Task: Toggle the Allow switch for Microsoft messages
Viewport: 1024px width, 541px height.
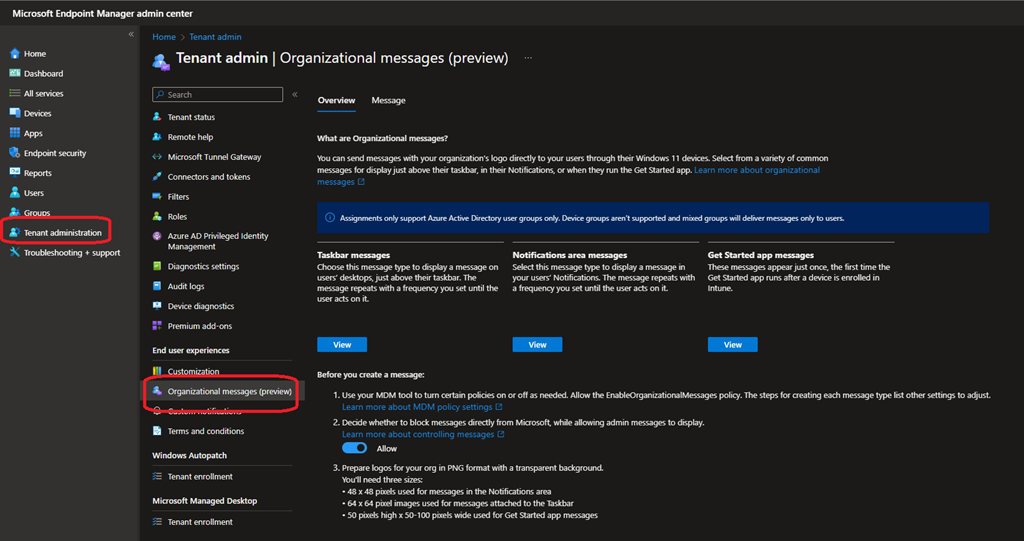Action: click(354, 449)
